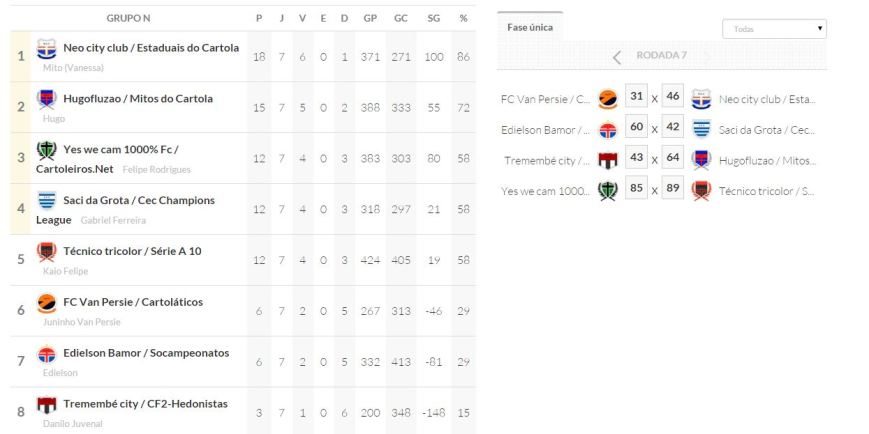The height and width of the screenshot is (434, 869).
Task: Go to next rodada with right chevron
Action: [x=708, y=57]
